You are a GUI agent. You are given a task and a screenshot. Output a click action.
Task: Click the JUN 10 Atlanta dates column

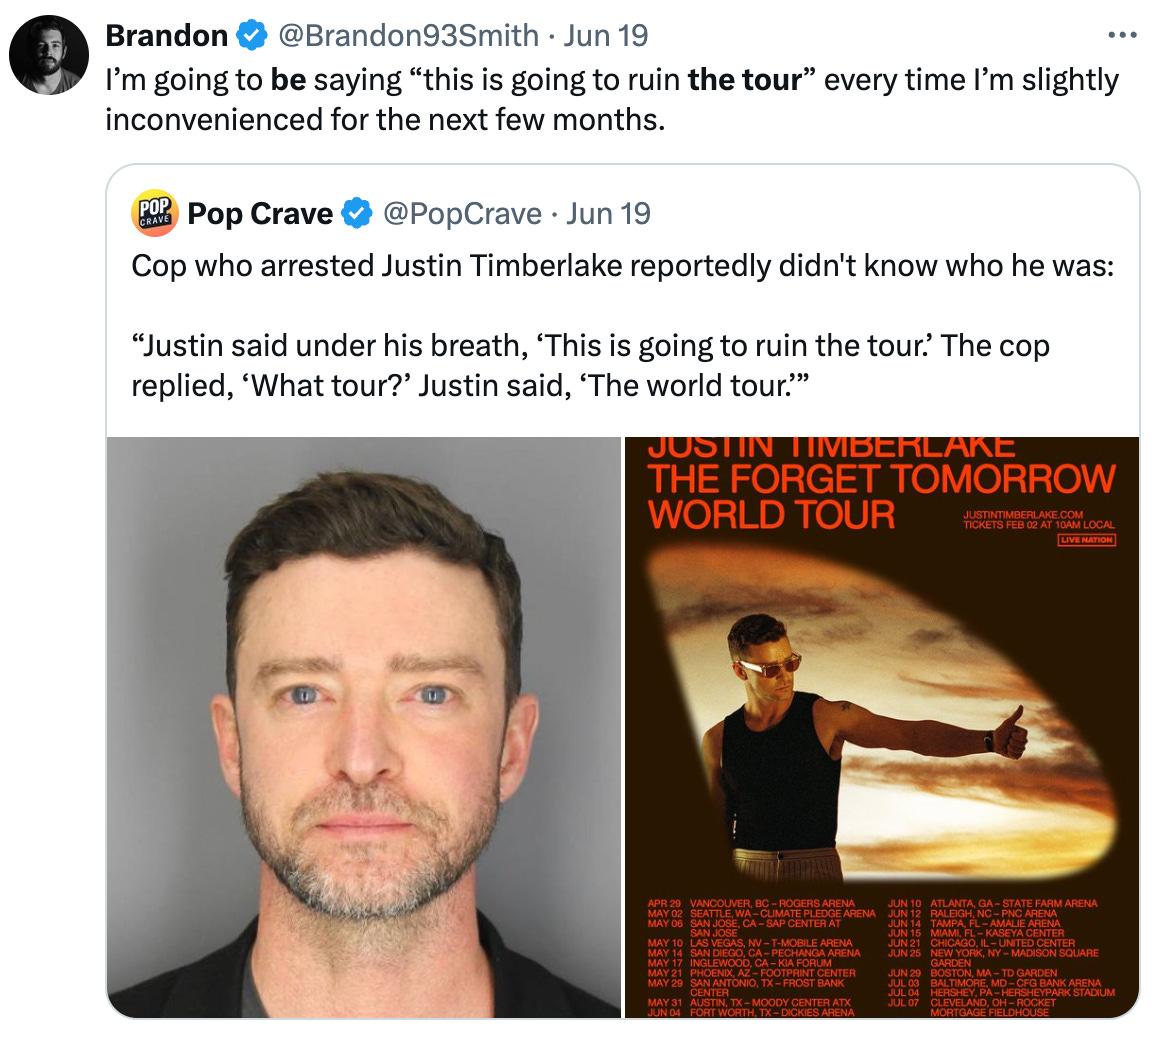1002,957
